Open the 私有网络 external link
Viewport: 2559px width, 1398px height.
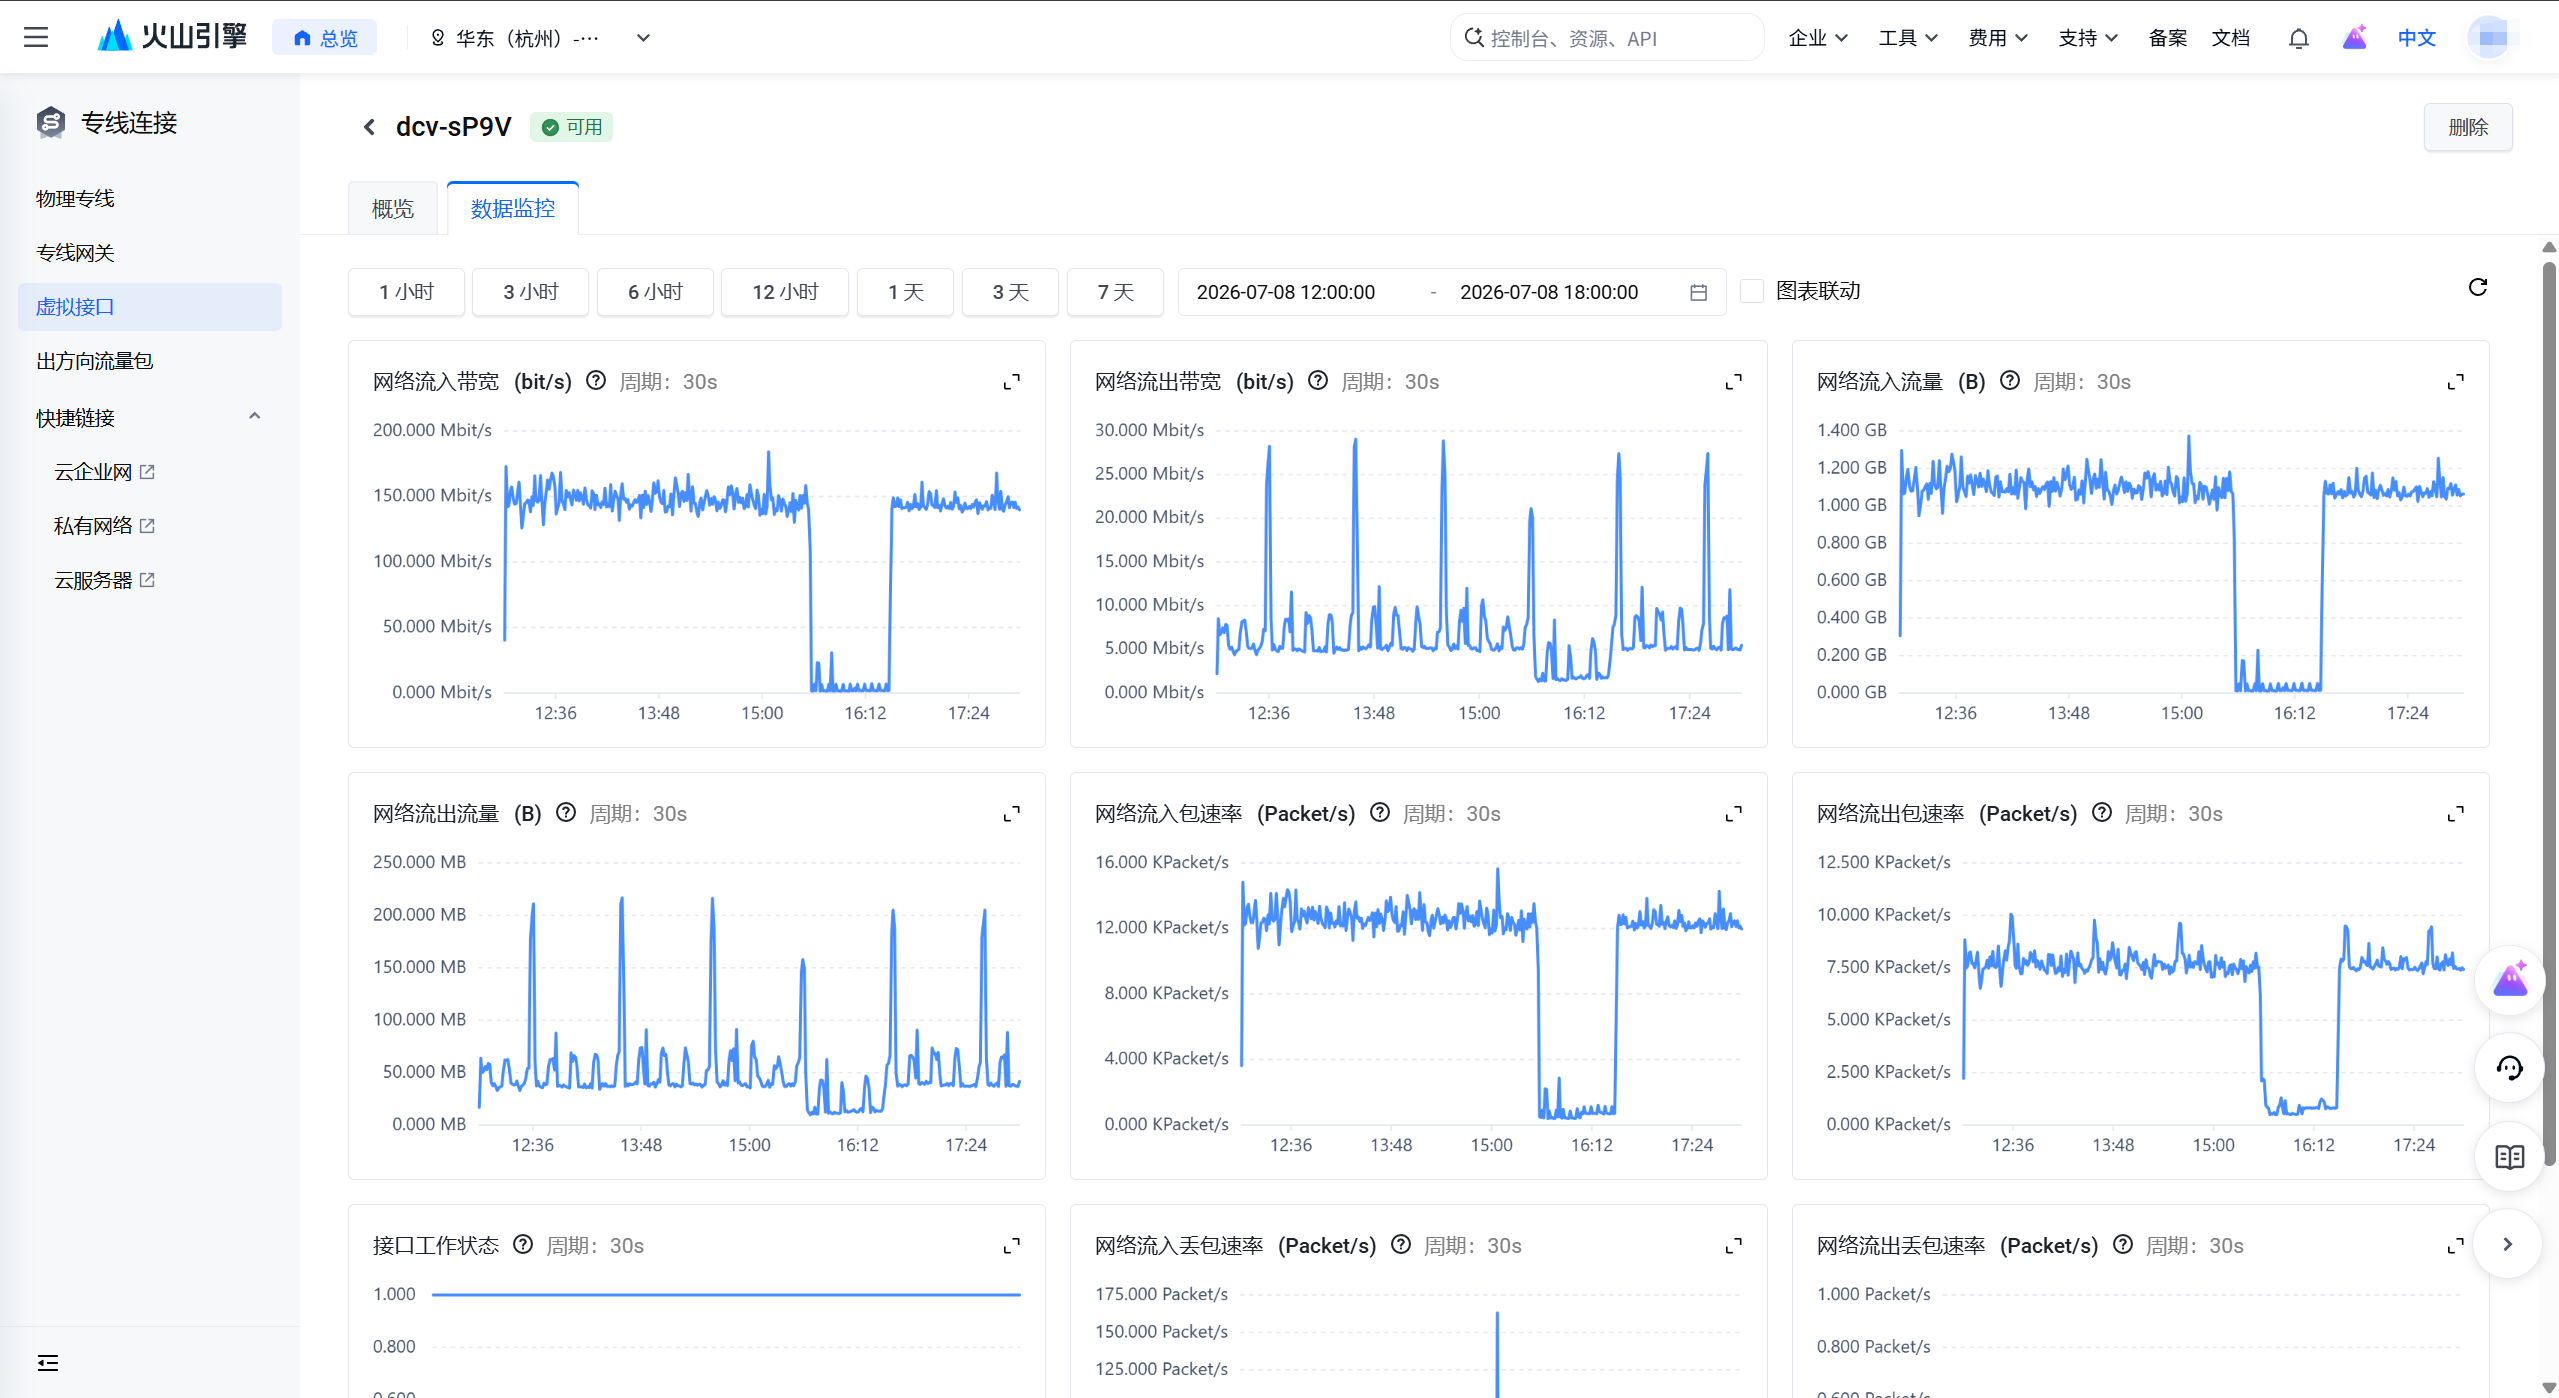(x=104, y=526)
